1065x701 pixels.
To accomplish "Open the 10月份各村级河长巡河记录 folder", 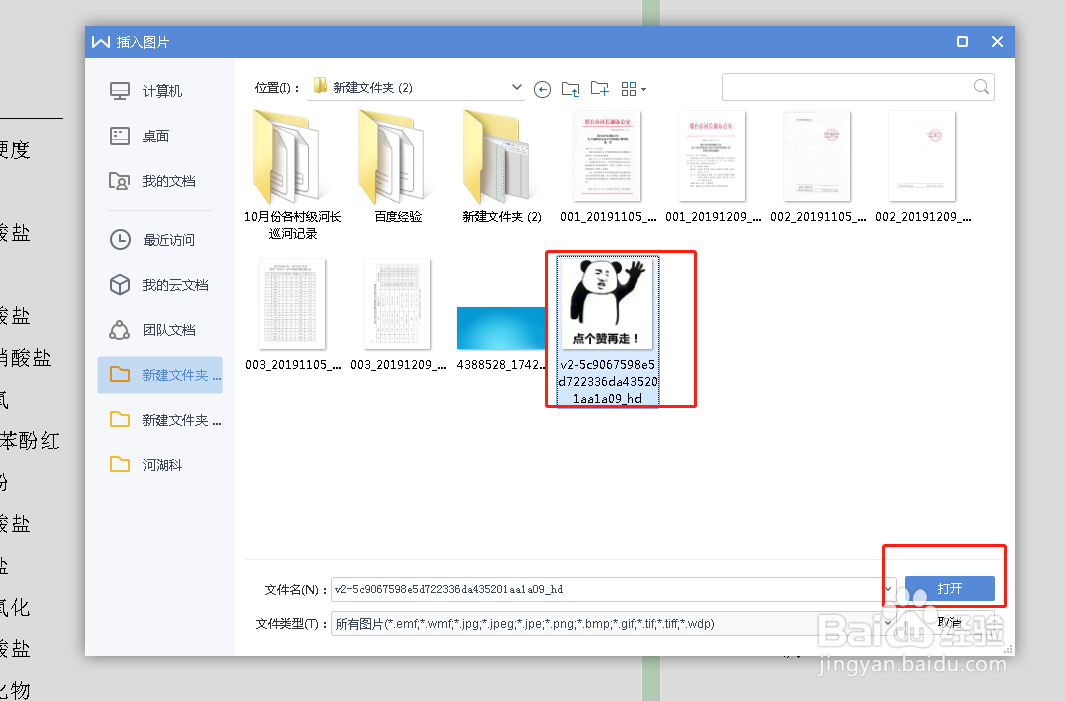I will point(293,175).
